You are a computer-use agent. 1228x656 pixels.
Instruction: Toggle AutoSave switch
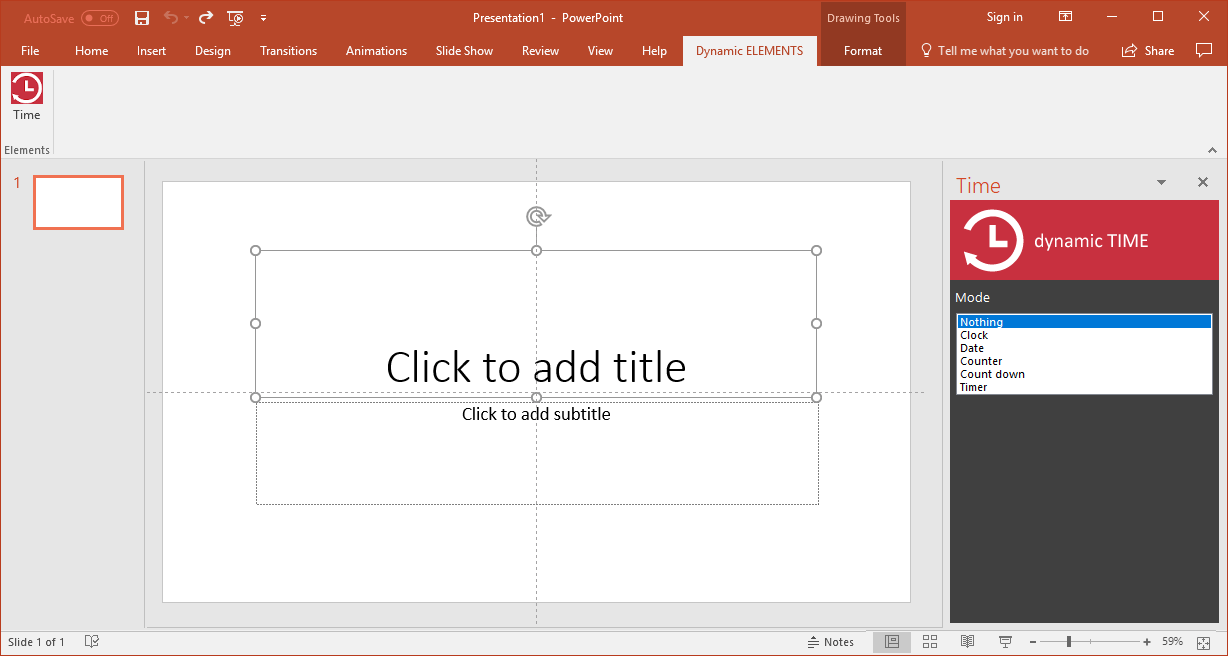pos(99,18)
